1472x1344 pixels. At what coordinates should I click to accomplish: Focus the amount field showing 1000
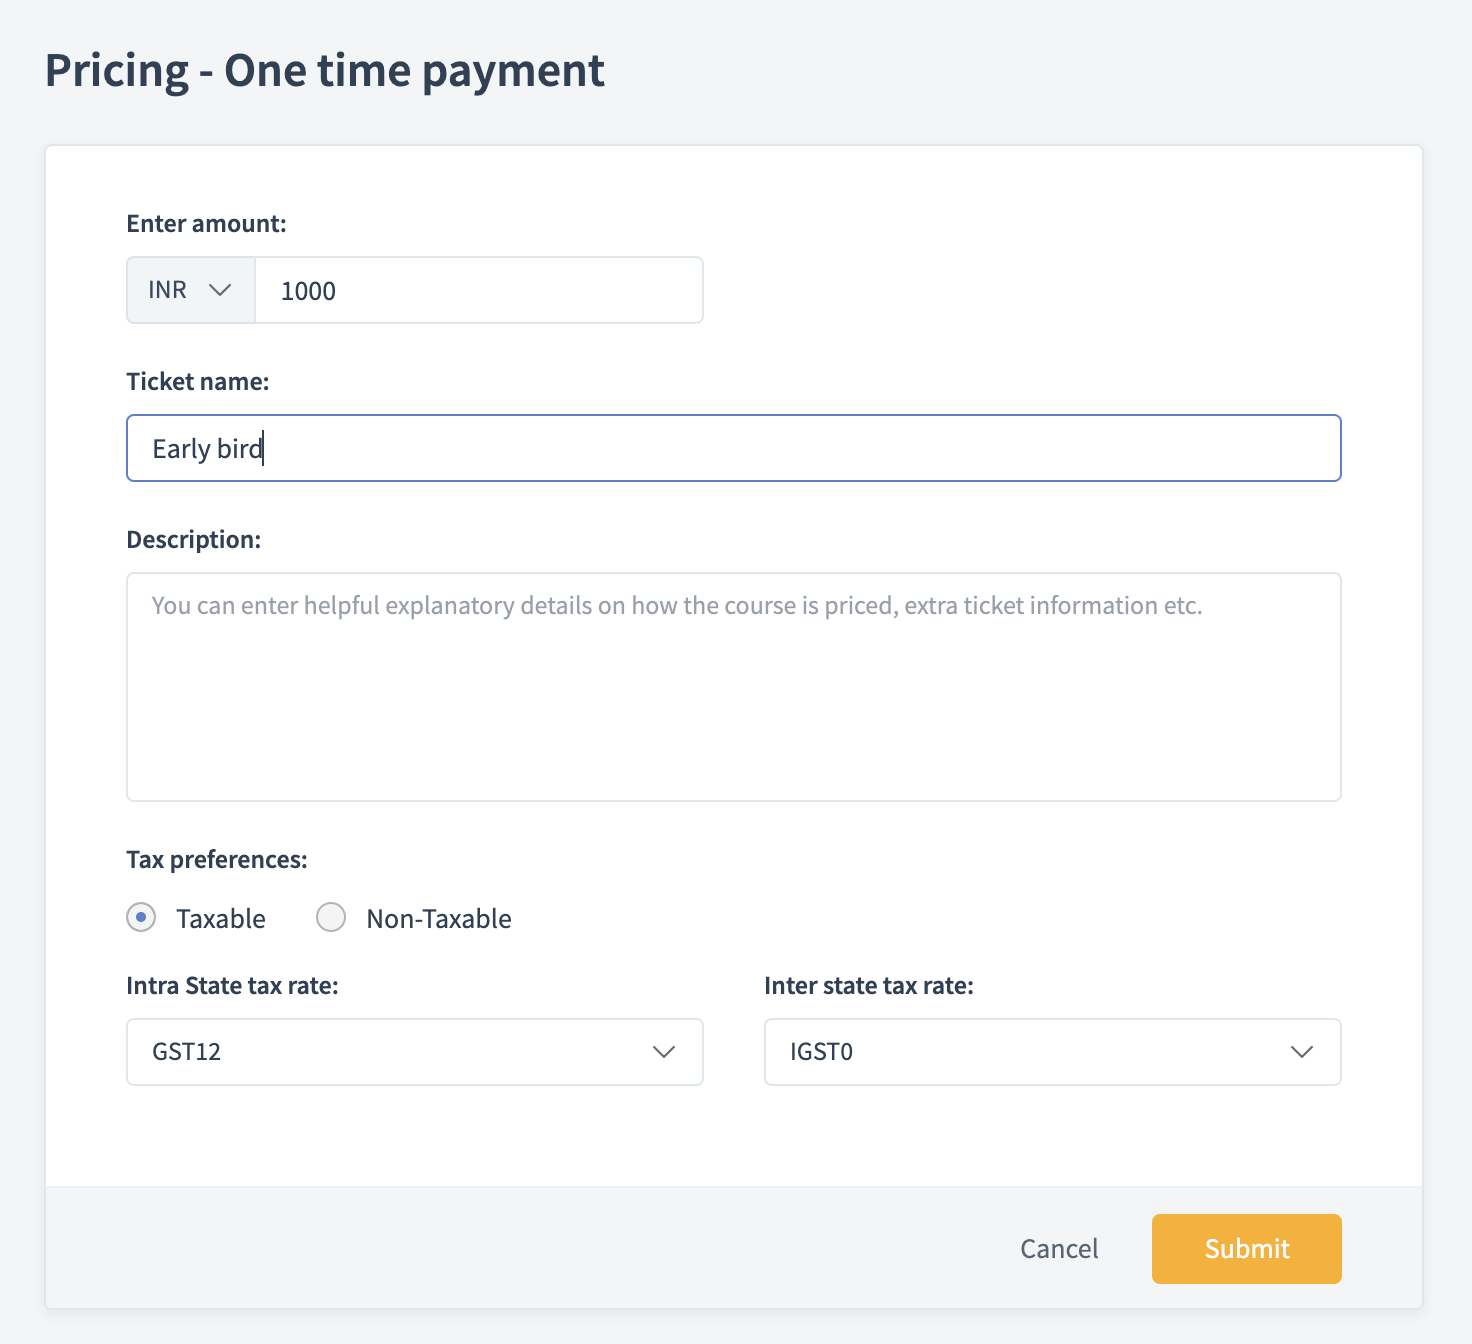tap(478, 291)
